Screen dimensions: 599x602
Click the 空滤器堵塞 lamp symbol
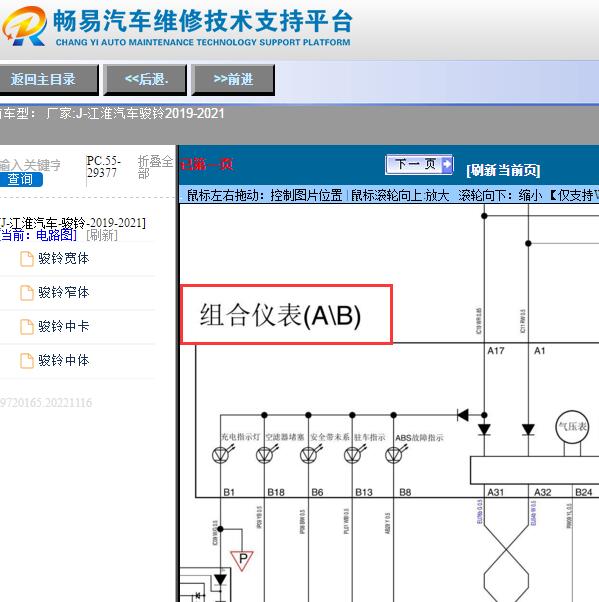[x=266, y=455]
